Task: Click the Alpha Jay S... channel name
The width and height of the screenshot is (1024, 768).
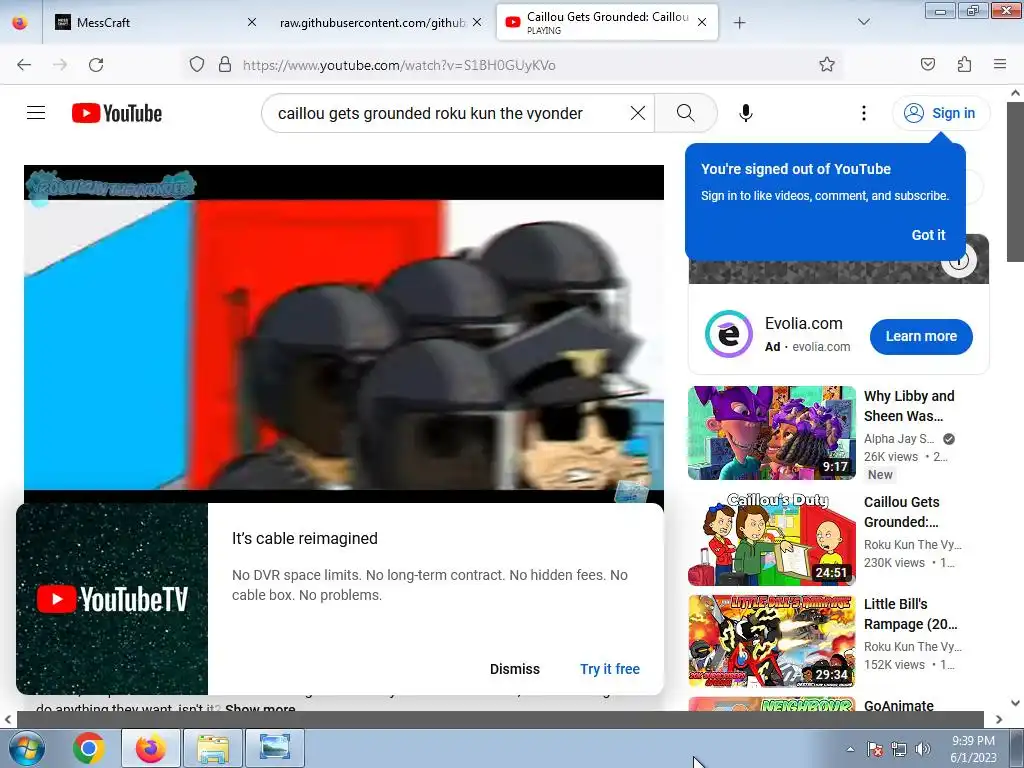Action: pos(899,439)
